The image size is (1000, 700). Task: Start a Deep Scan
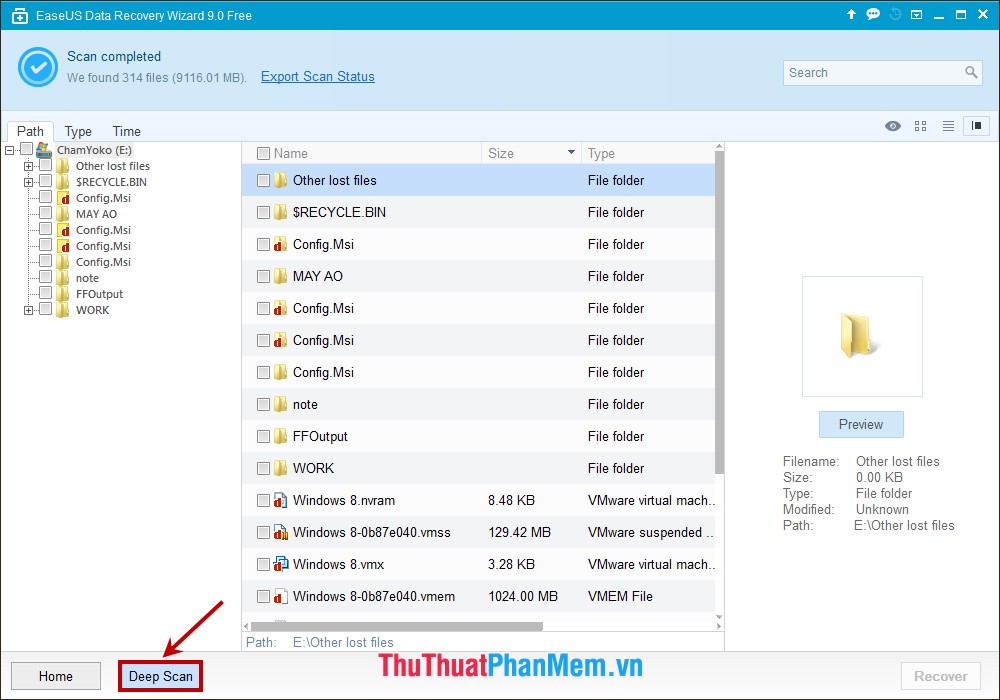point(160,676)
